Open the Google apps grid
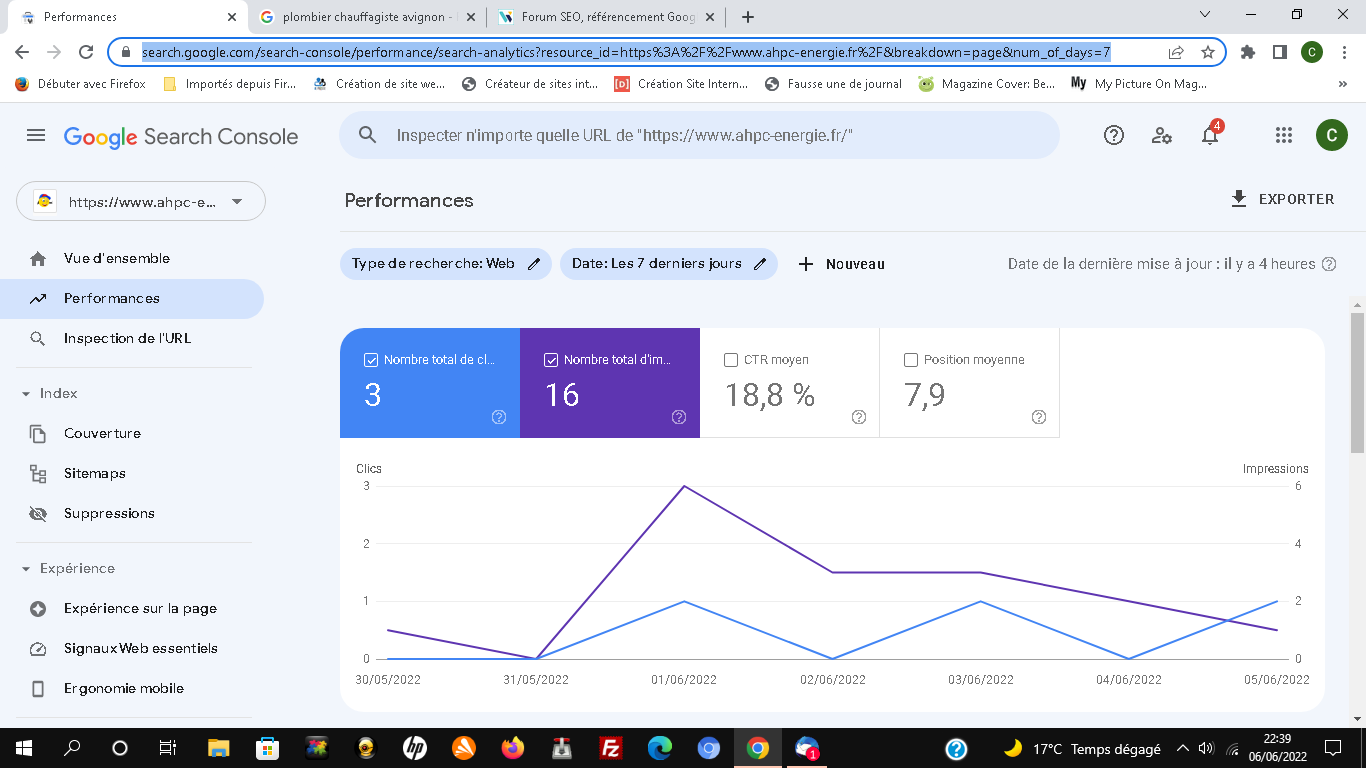This screenshot has width=1366, height=768. 1284,135
